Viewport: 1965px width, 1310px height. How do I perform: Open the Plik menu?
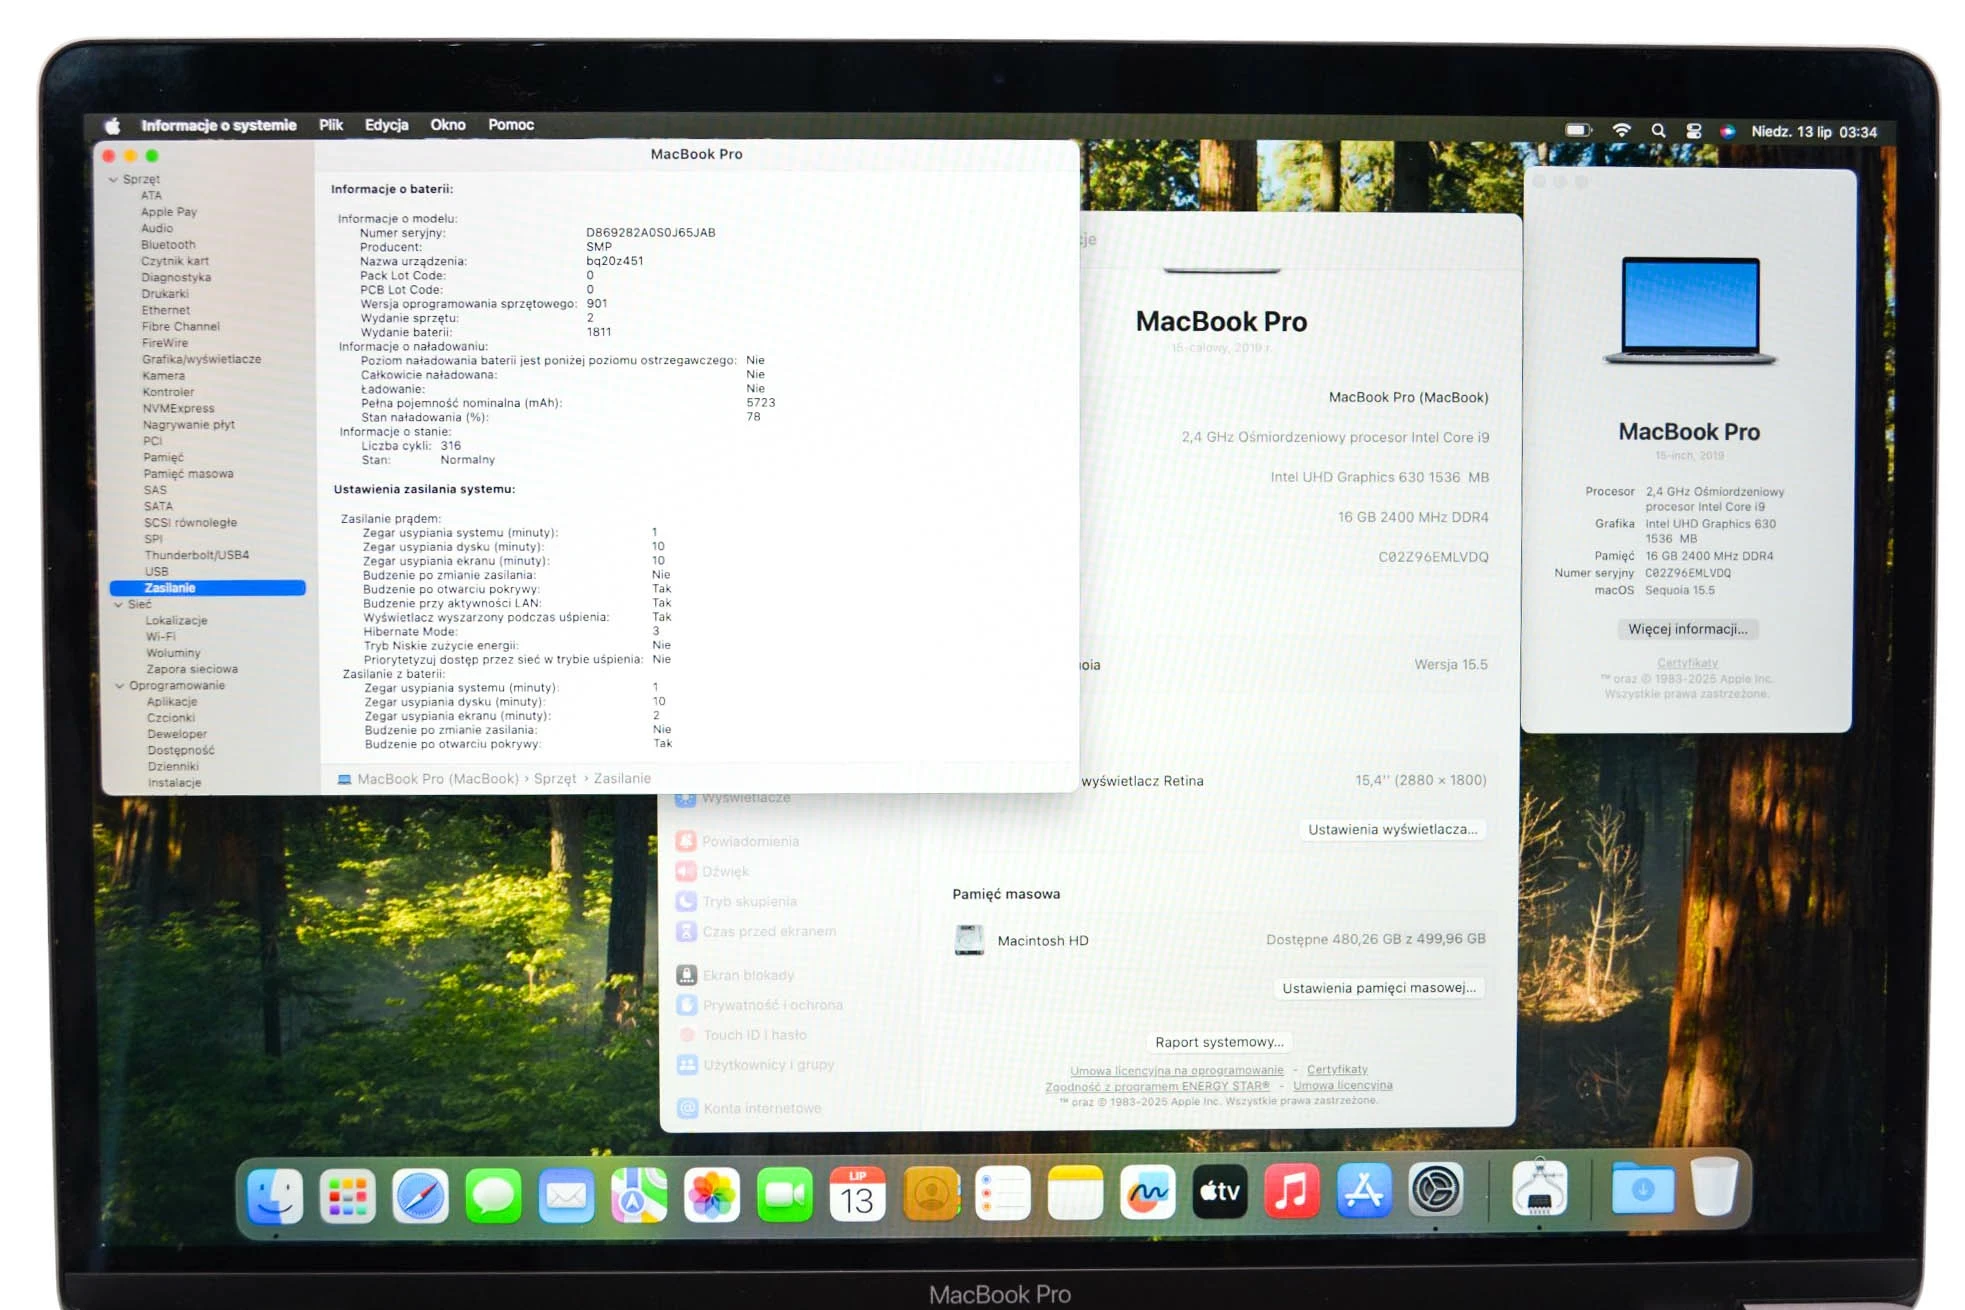331,125
